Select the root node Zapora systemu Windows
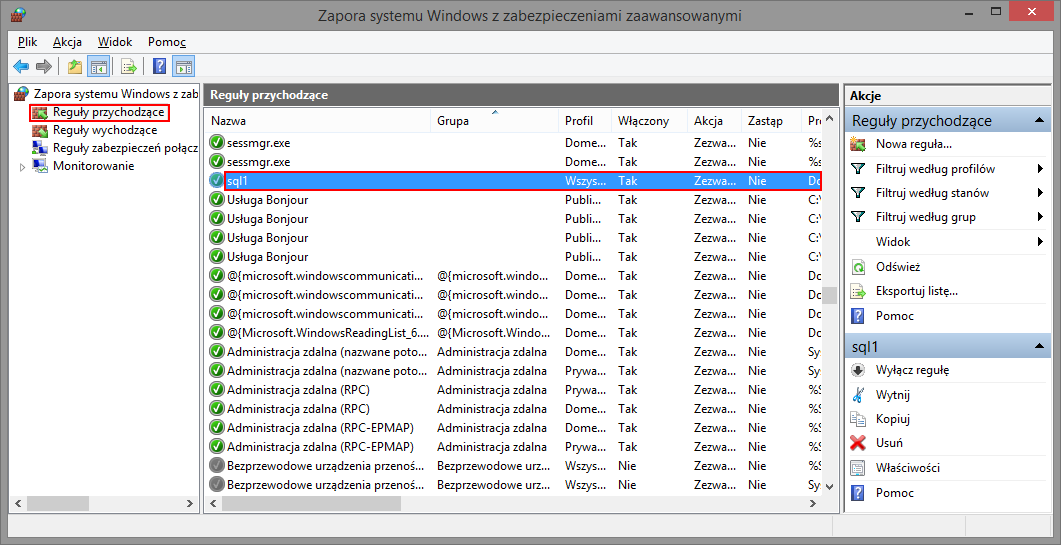This screenshot has width=1061, height=545. pos(115,93)
